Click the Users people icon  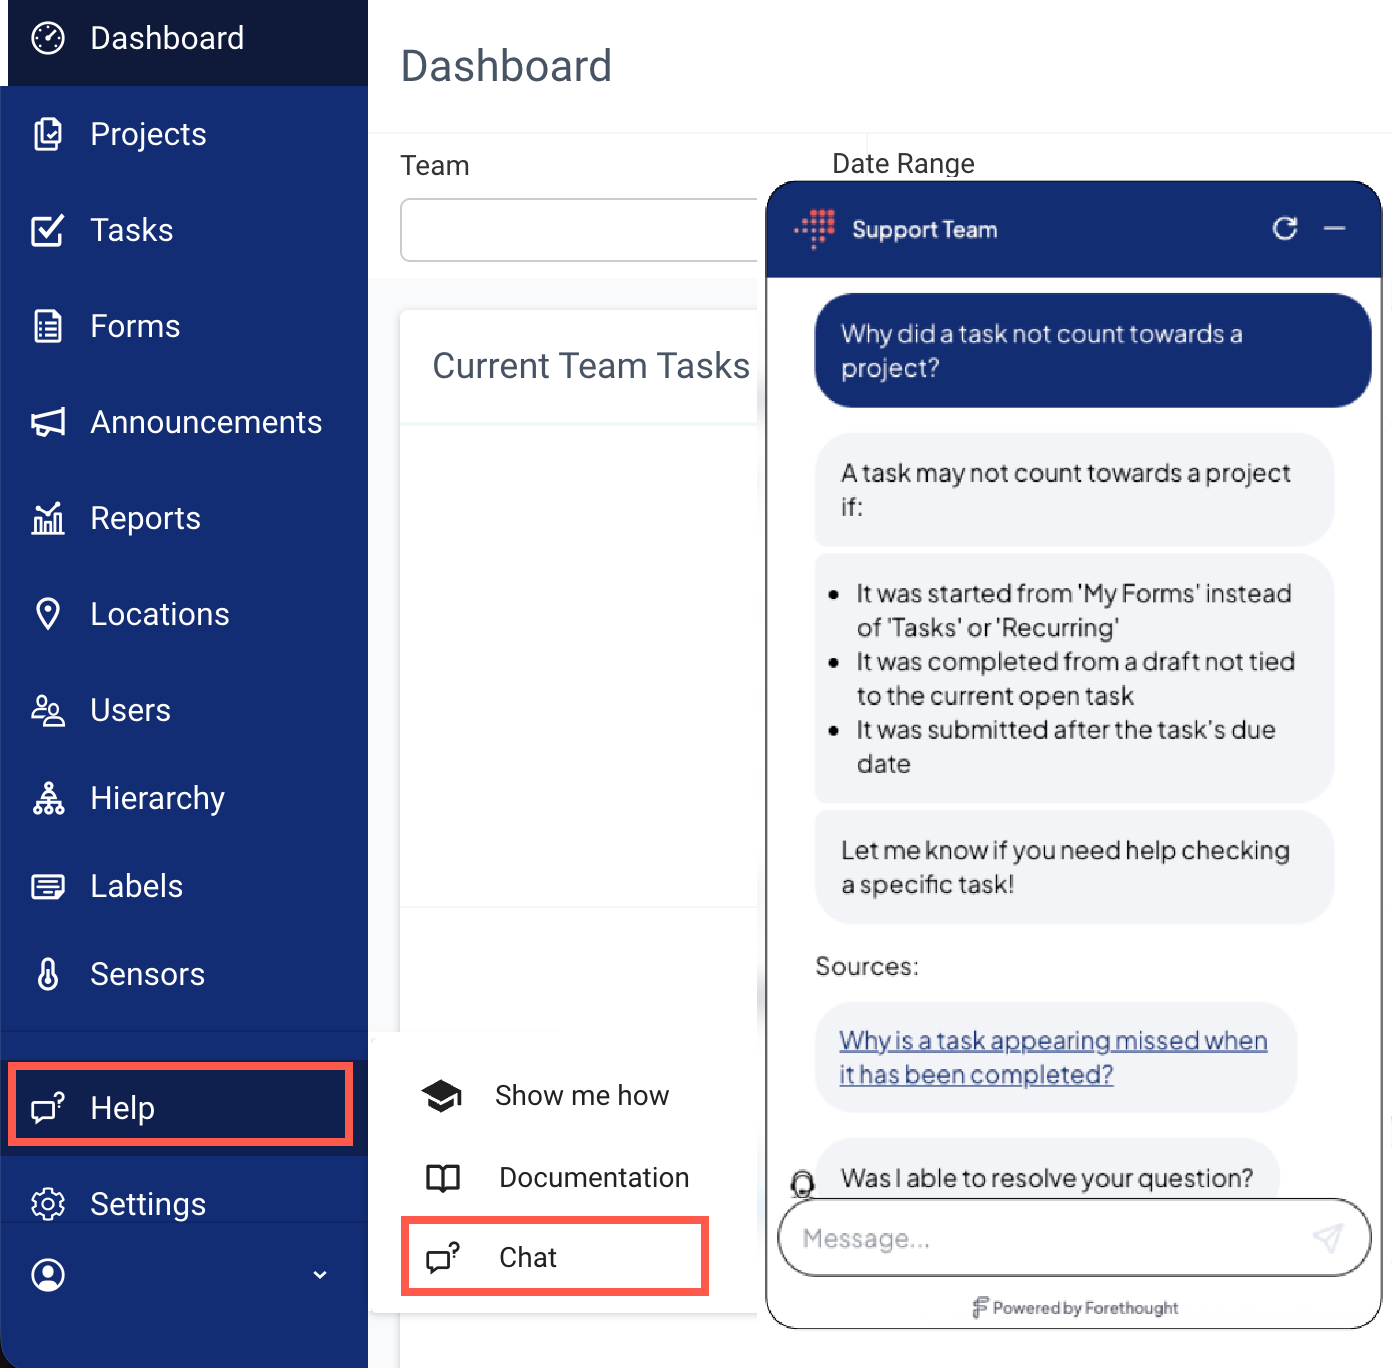(x=48, y=710)
